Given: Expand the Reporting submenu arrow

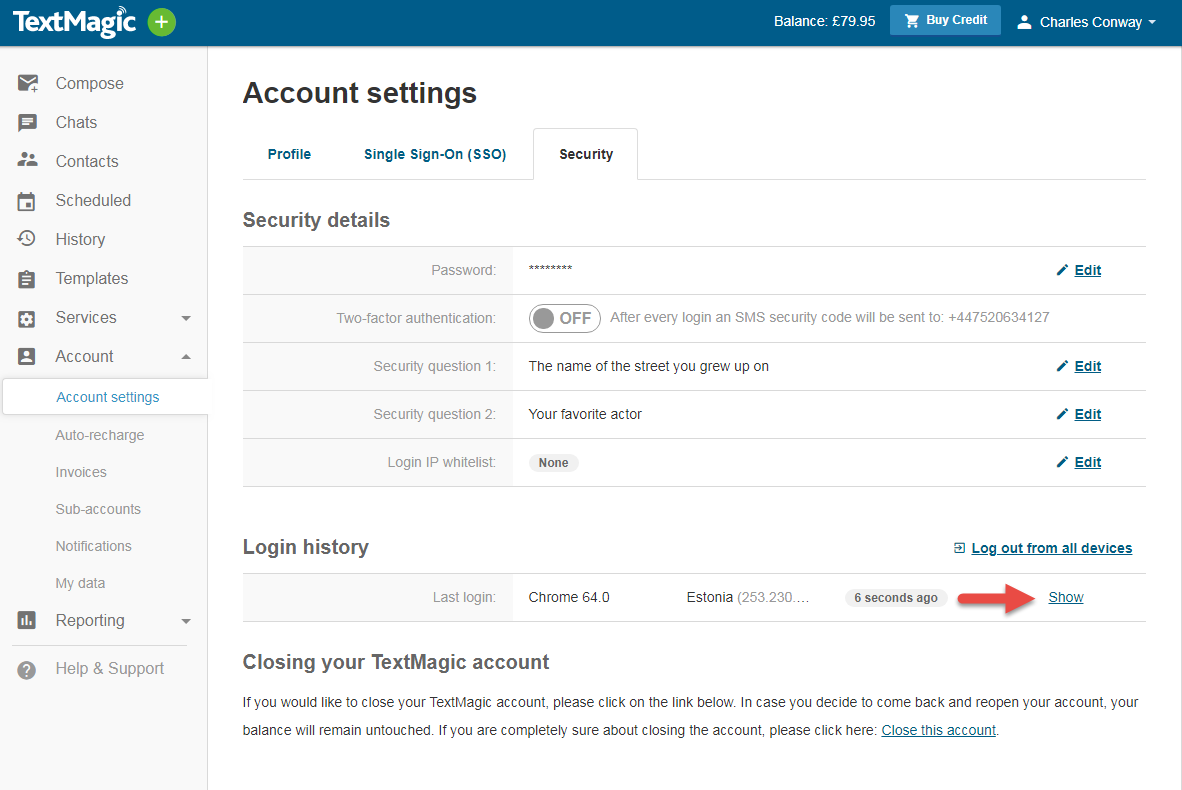Looking at the screenshot, I should (x=186, y=621).
